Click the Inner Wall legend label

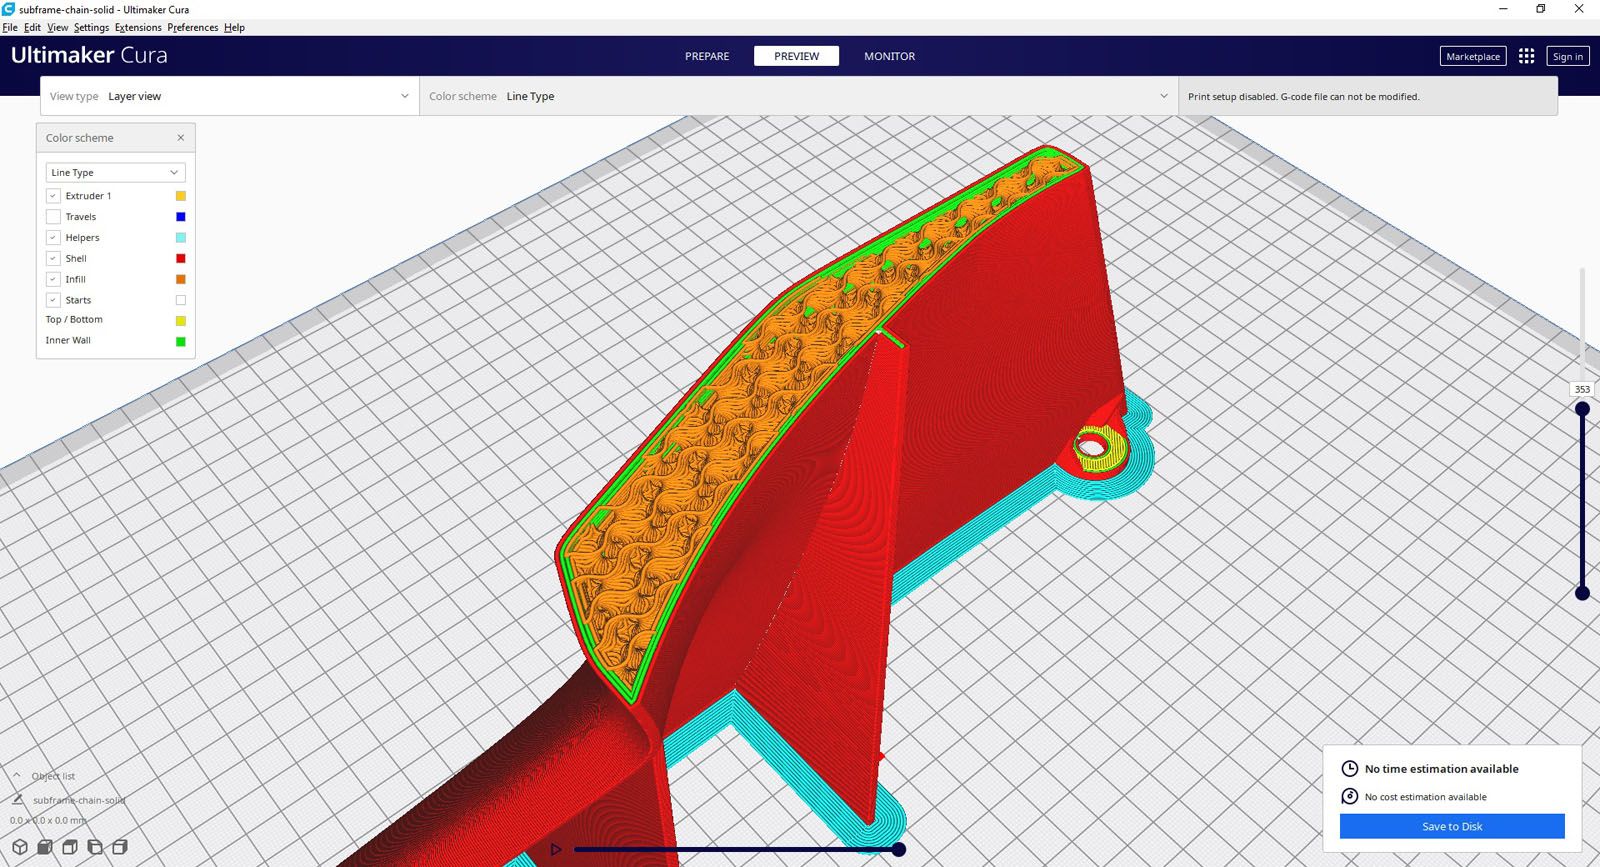[x=68, y=341]
